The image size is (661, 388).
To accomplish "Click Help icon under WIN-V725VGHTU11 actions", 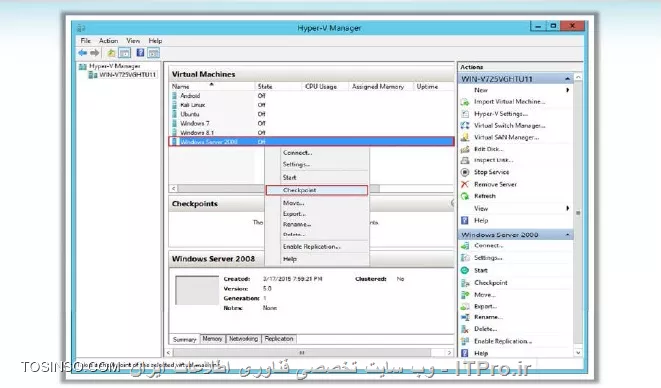I will click(x=465, y=221).
